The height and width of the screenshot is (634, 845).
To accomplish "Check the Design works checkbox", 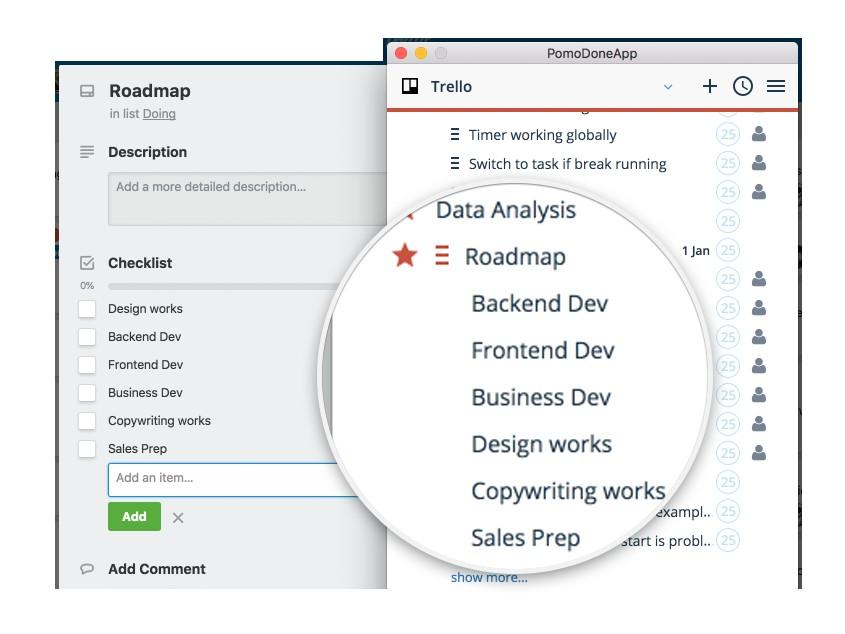I will tap(87, 309).
